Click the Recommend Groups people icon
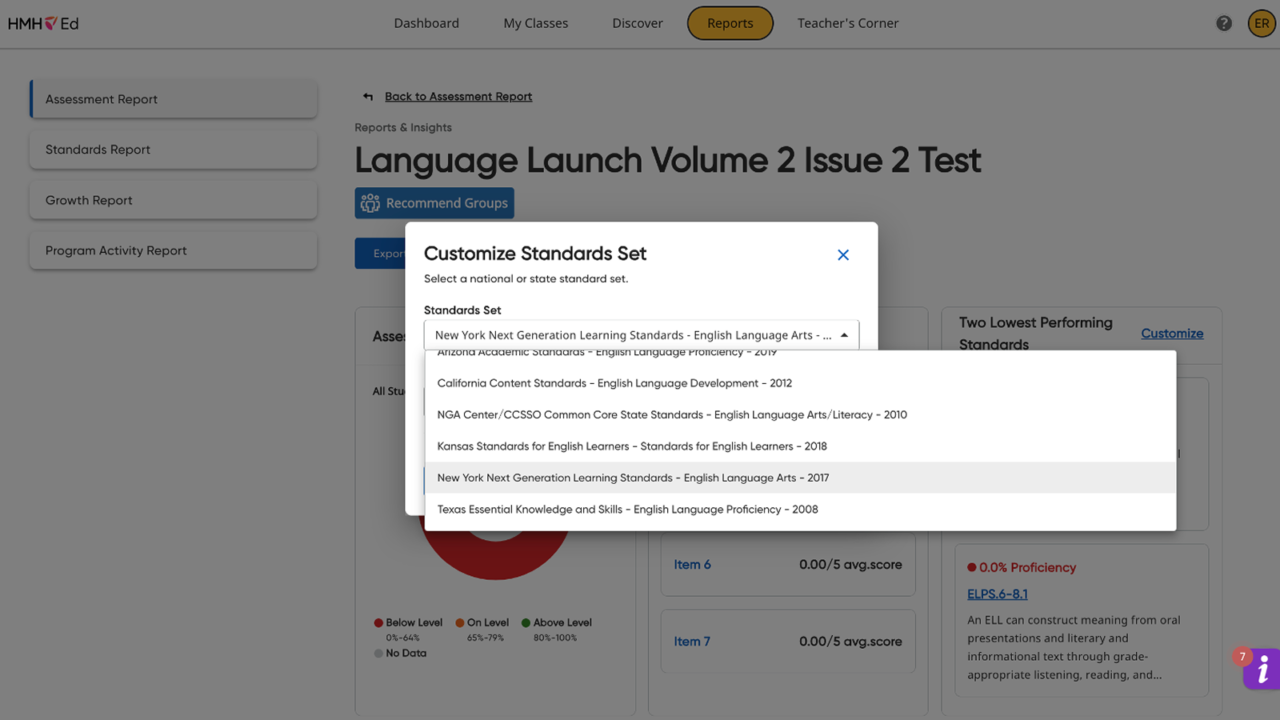1280x720 pixels. (x=369, y=202)
